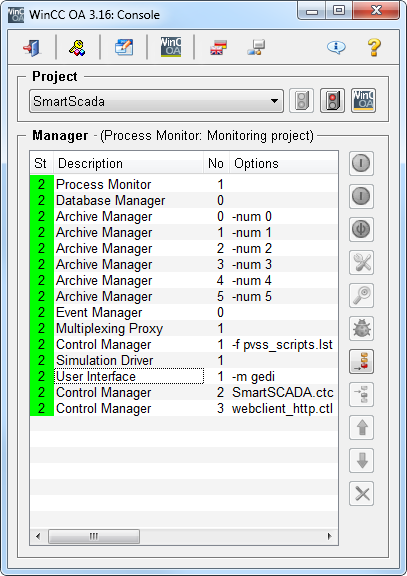
Task: Select the Event Manager row
Action: 184,312
